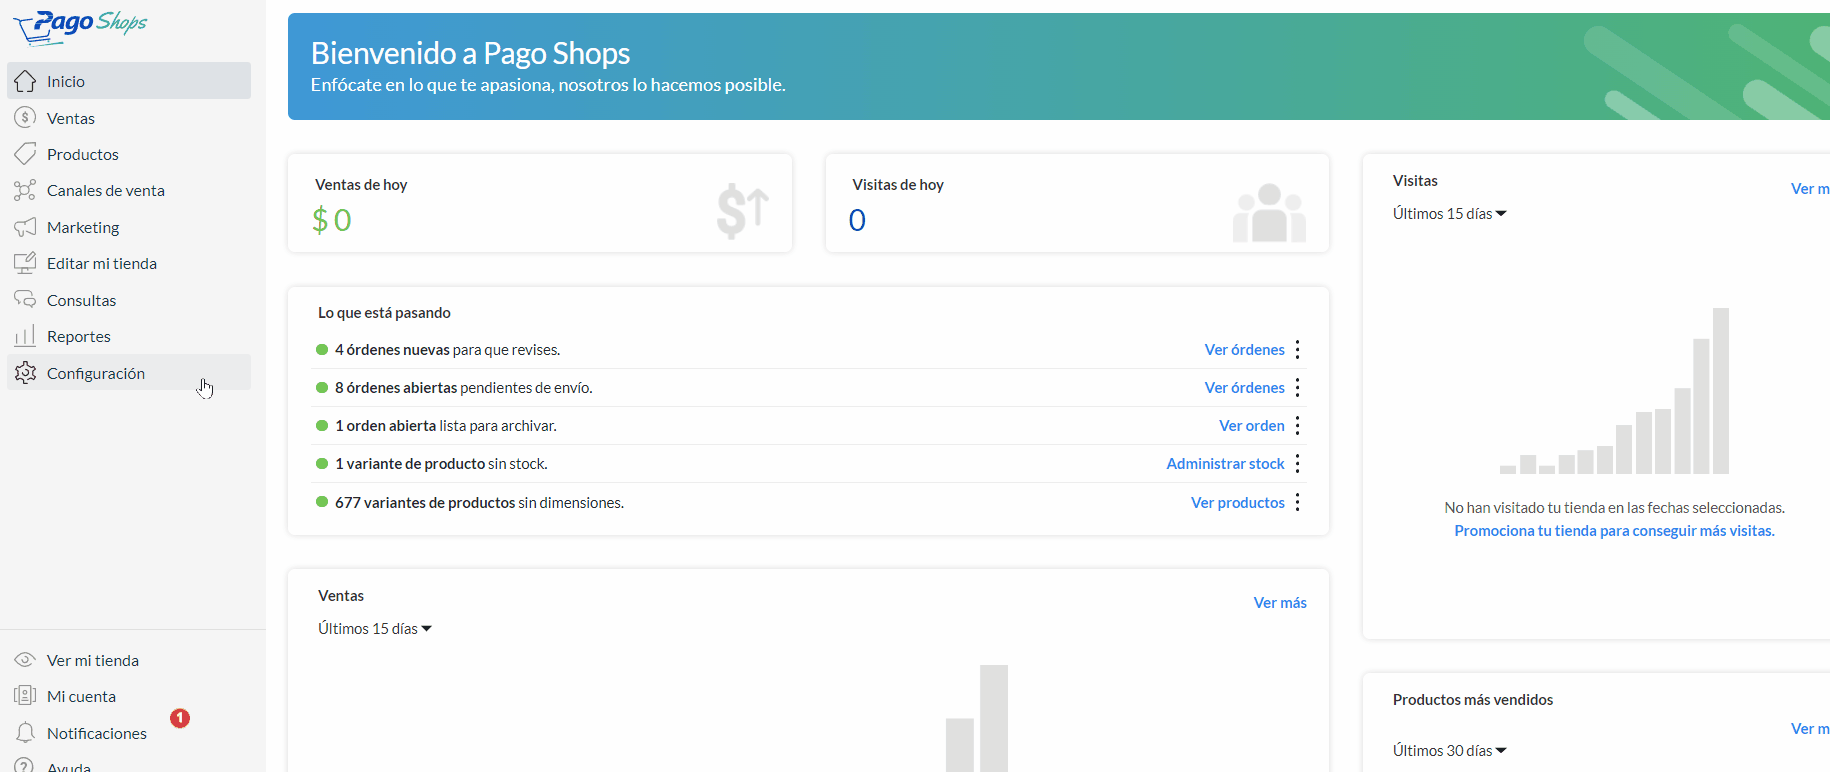
Task: Open Ventas in sidebar menu
Action: (x=129, y=118)
